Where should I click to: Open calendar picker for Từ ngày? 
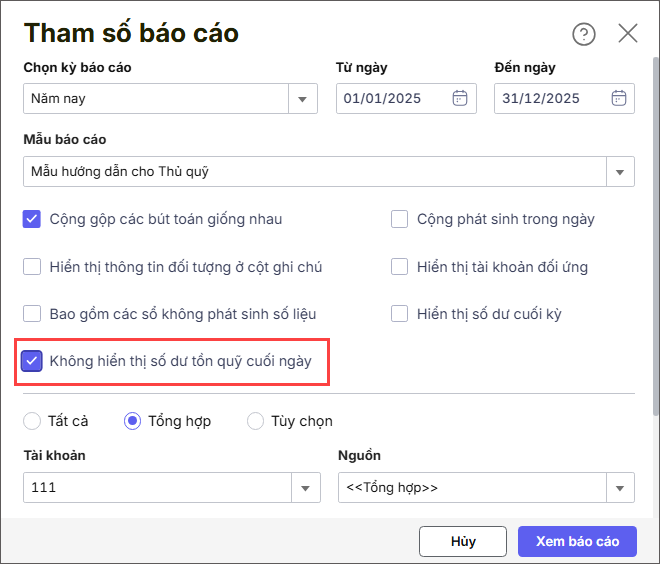coord(460,98)
